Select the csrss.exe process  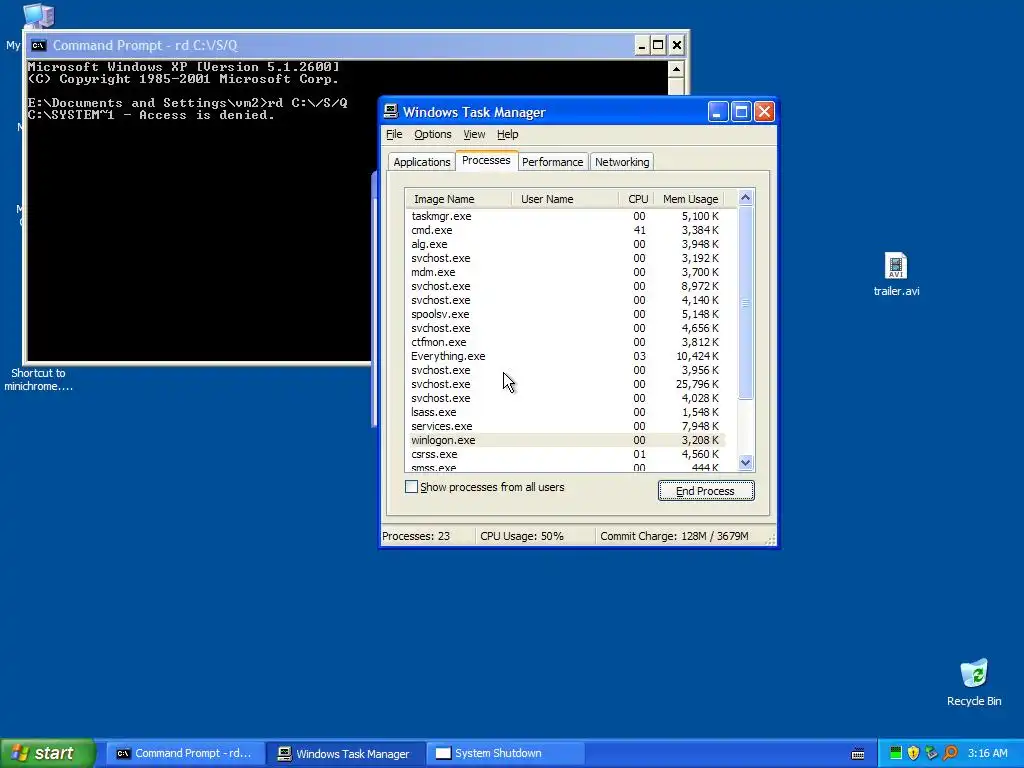coord(567,454)
